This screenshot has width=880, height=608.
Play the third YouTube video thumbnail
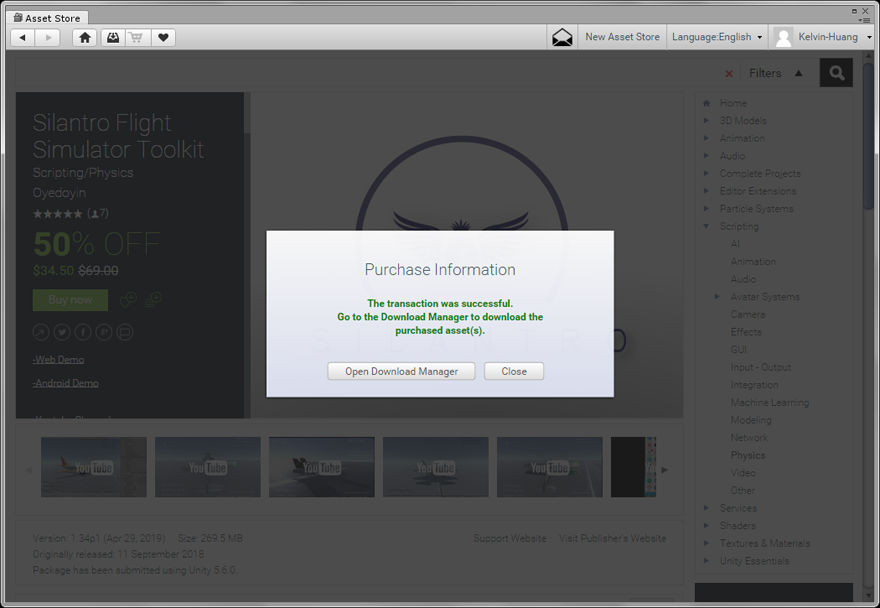(x=322, y=467)
